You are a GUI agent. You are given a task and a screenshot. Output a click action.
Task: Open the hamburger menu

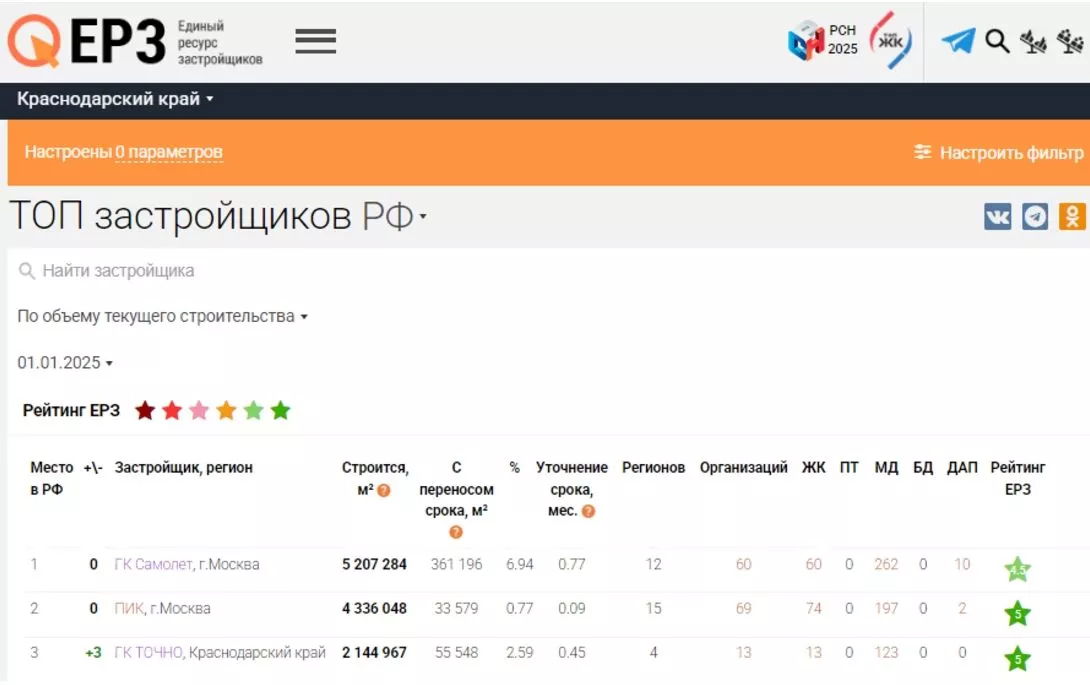[x=315, y=40]
